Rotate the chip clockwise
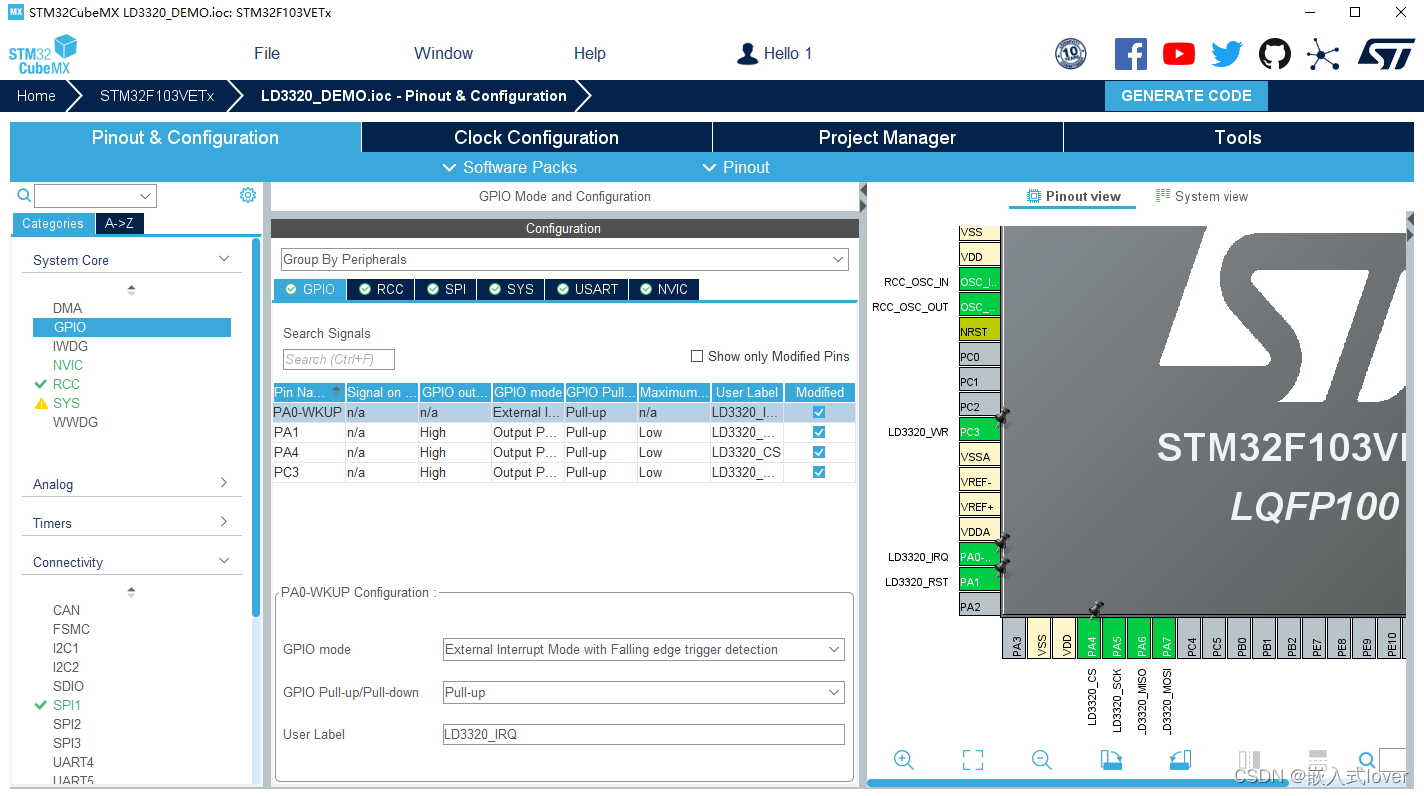Viewport: 1424px width, 796px height. pos(1111,760)
